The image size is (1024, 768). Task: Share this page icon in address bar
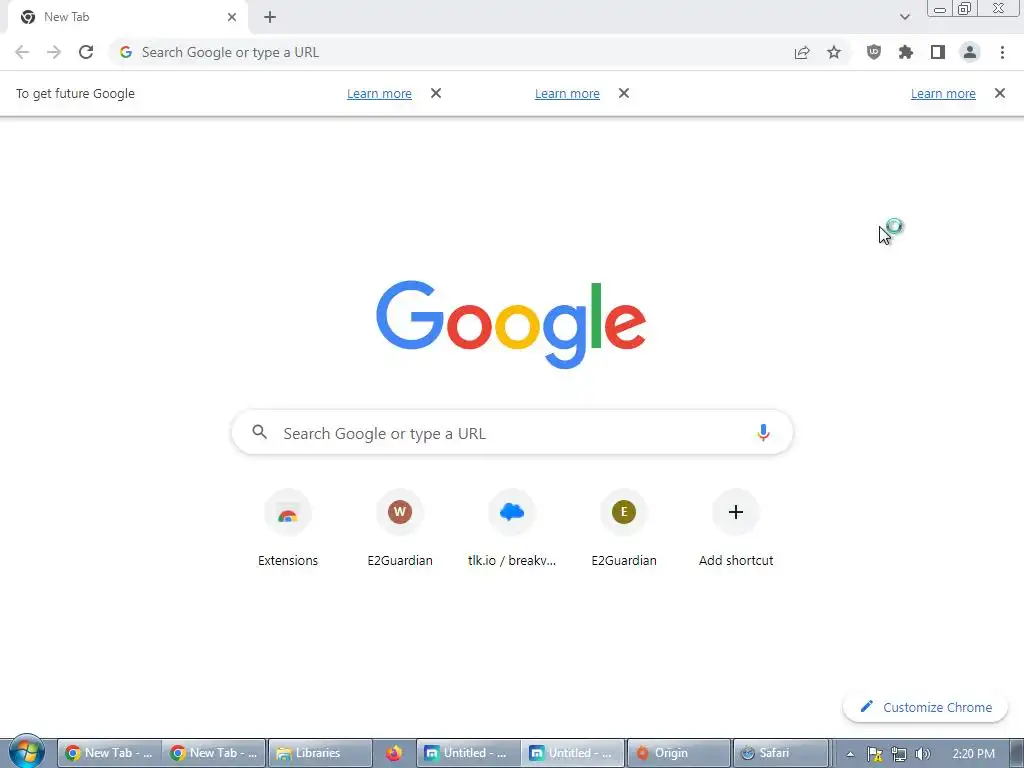tap(802, 52)
